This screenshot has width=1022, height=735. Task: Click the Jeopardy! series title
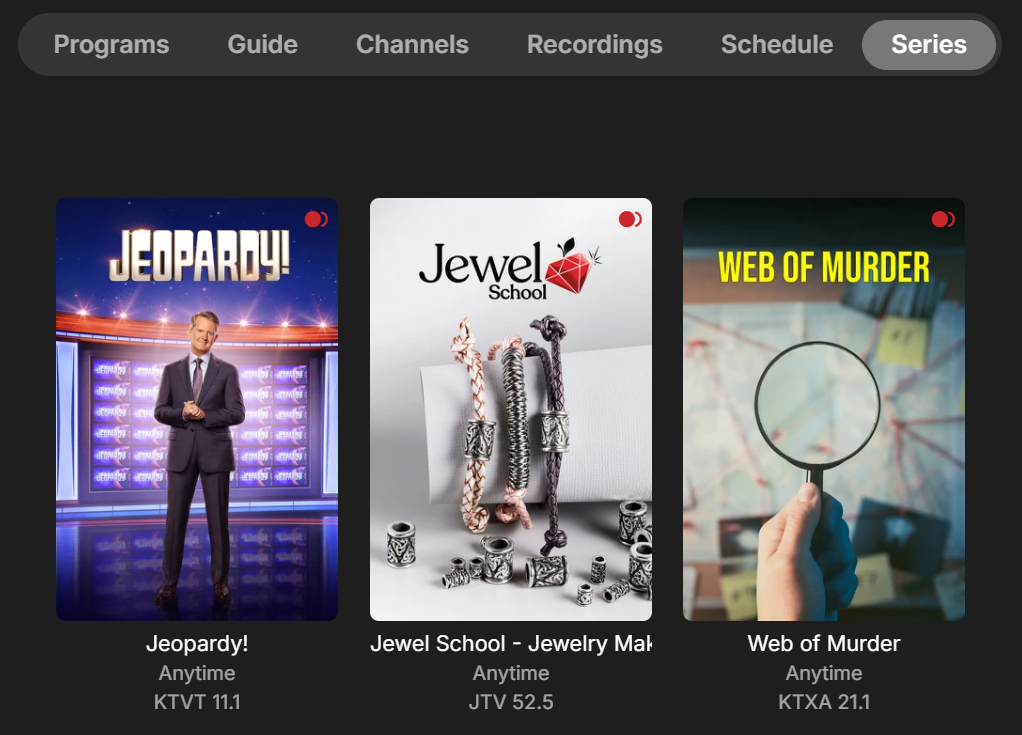coord(197,644)
